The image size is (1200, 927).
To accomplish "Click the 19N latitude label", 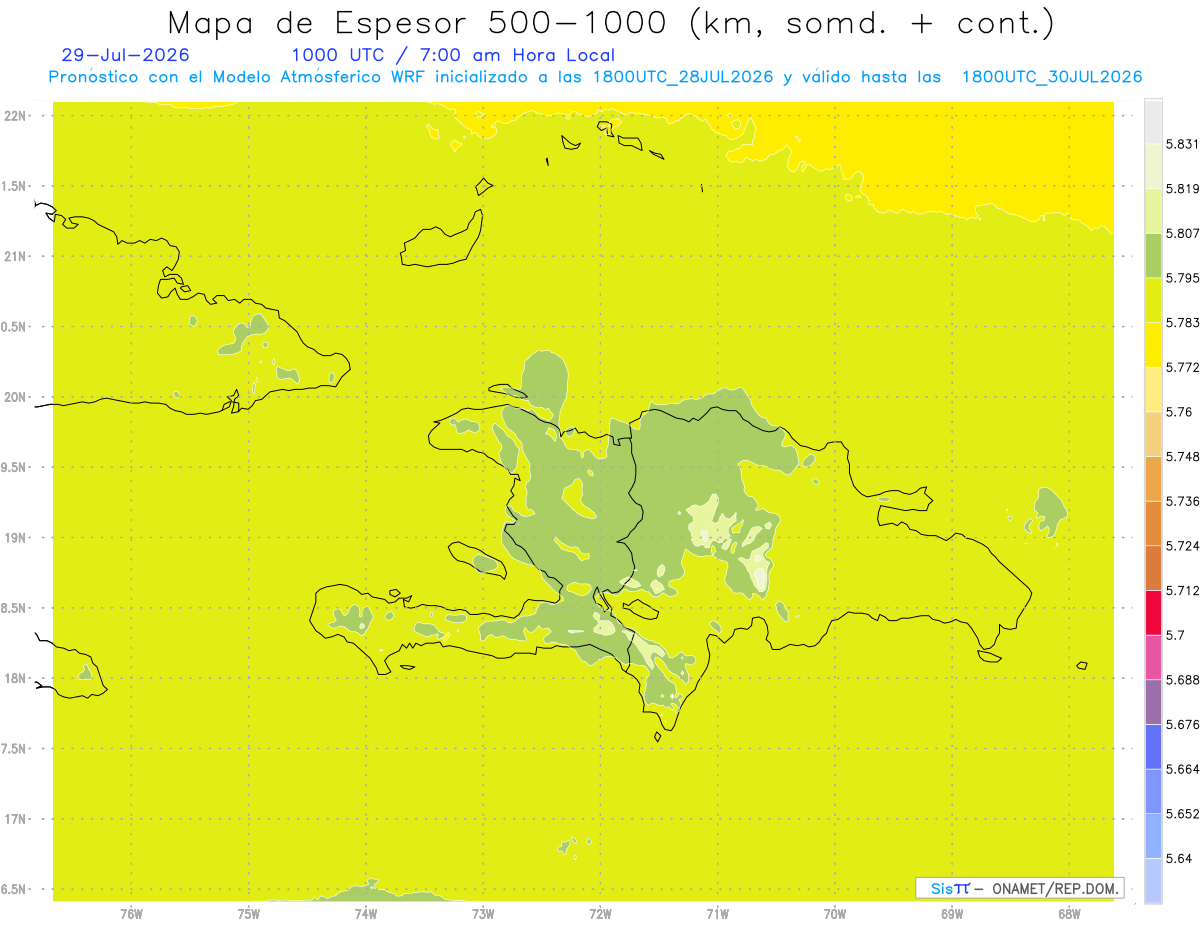I will [x=16, y=538].
